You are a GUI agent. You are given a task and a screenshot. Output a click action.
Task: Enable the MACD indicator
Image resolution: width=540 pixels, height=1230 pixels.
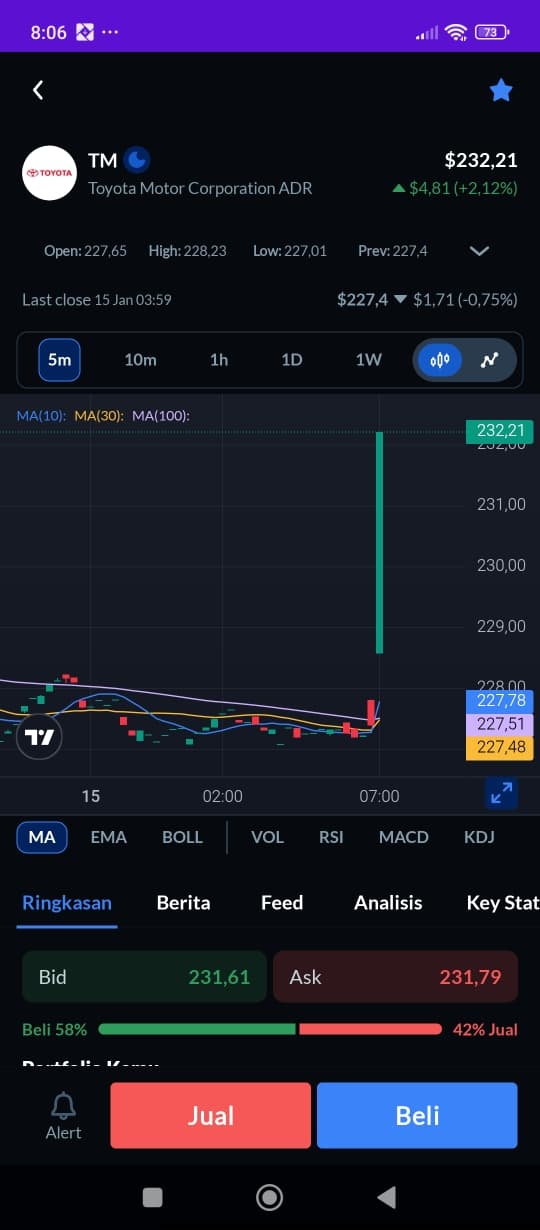[x=404, y=837]
